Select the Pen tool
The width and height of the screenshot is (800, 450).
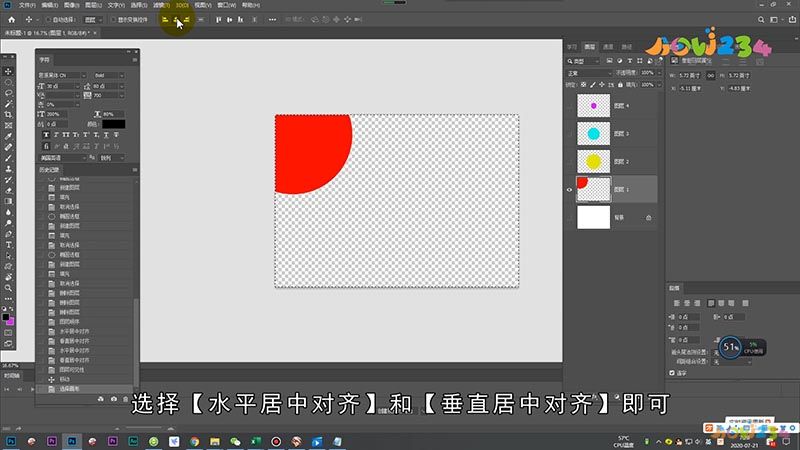coord(8,234)
